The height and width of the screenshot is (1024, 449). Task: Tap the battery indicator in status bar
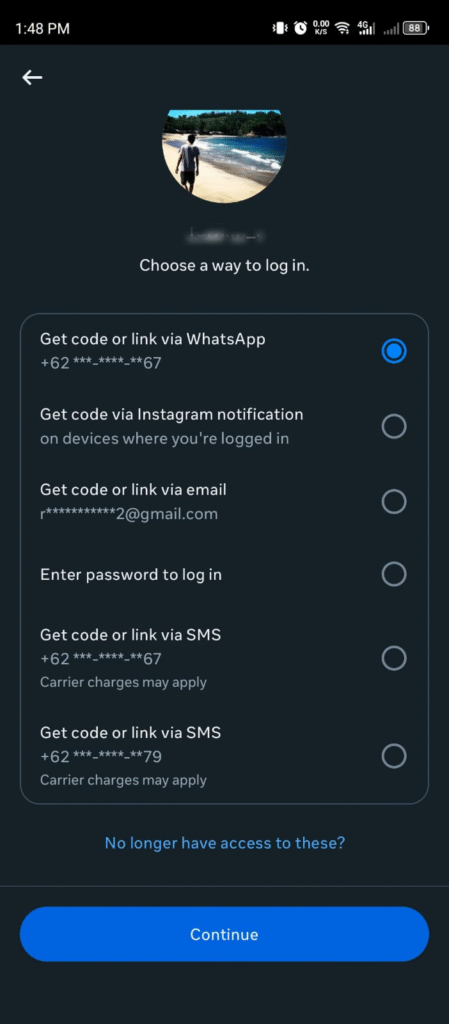tap(415, 28)
